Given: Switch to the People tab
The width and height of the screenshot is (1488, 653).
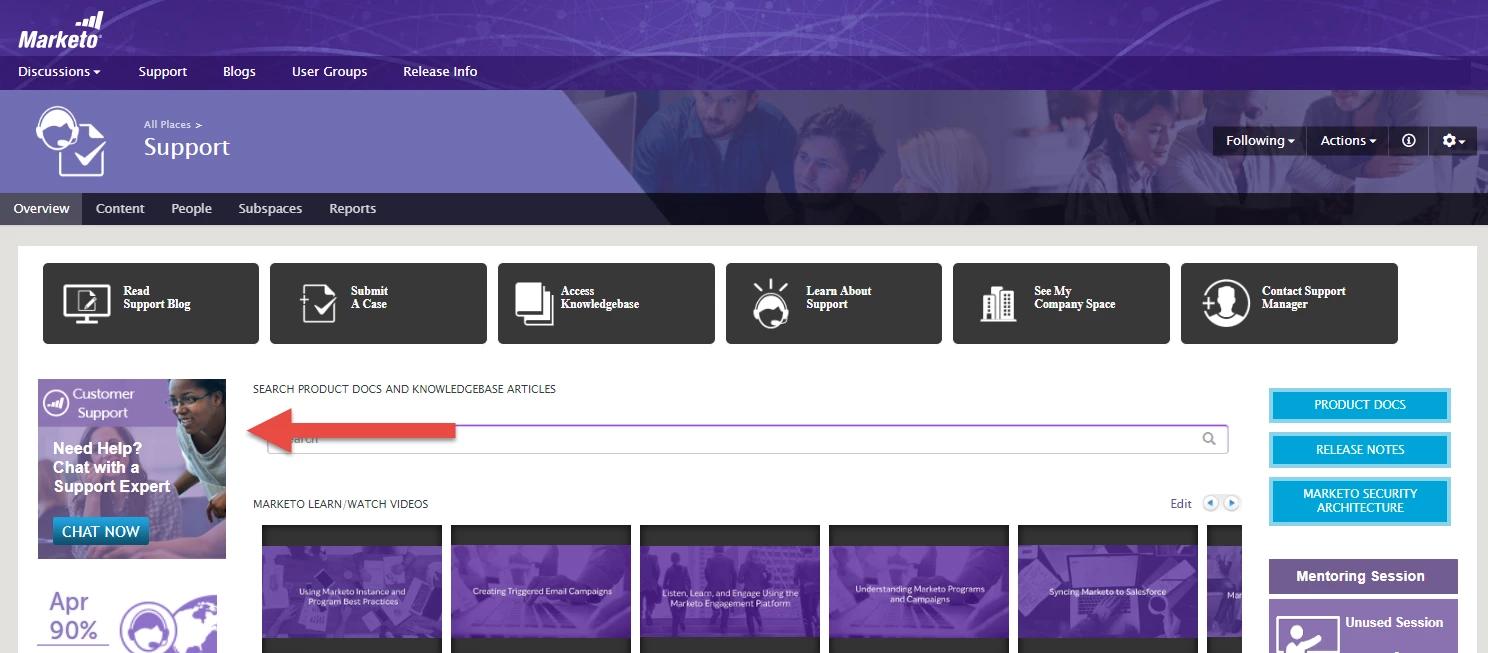Looking at the screenshot, I should [x=191, y=209].
